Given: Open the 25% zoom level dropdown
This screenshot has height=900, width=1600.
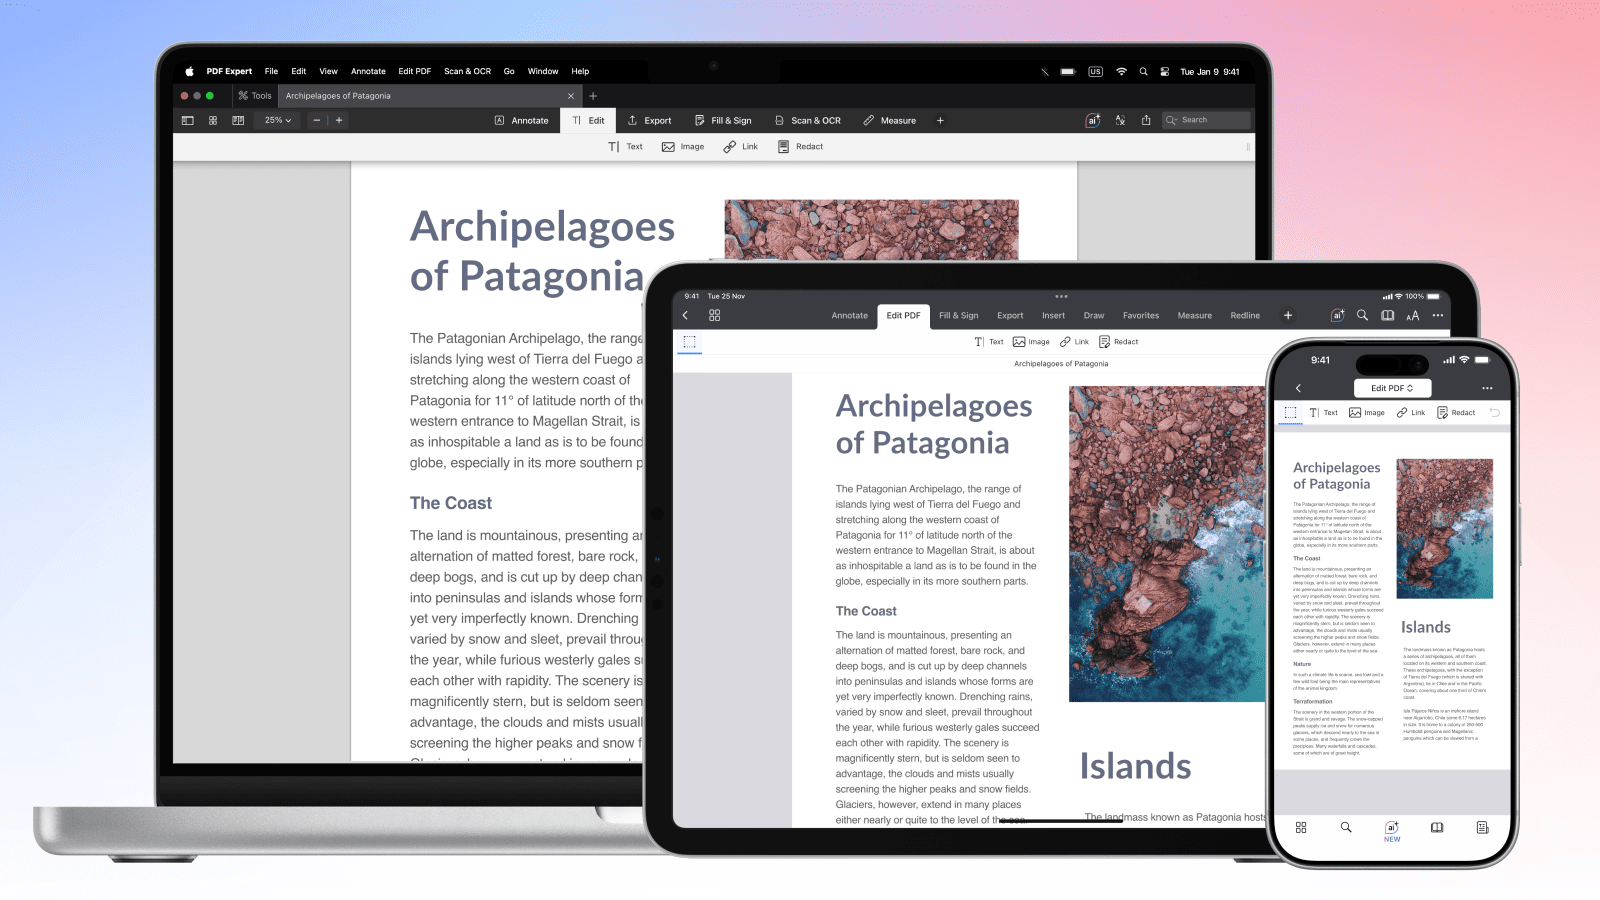Looking at the screenshot, I should (277, 120).
